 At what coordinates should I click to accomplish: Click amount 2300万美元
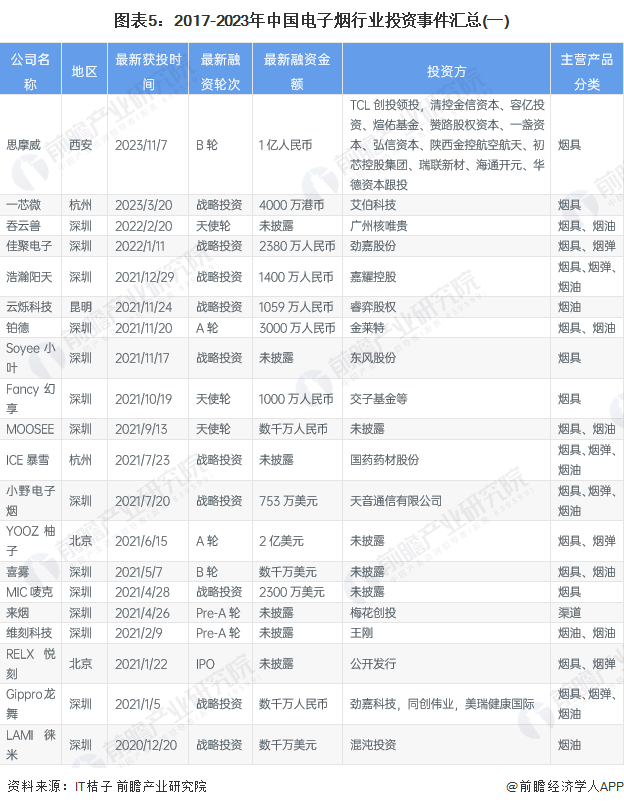[291, 592]
